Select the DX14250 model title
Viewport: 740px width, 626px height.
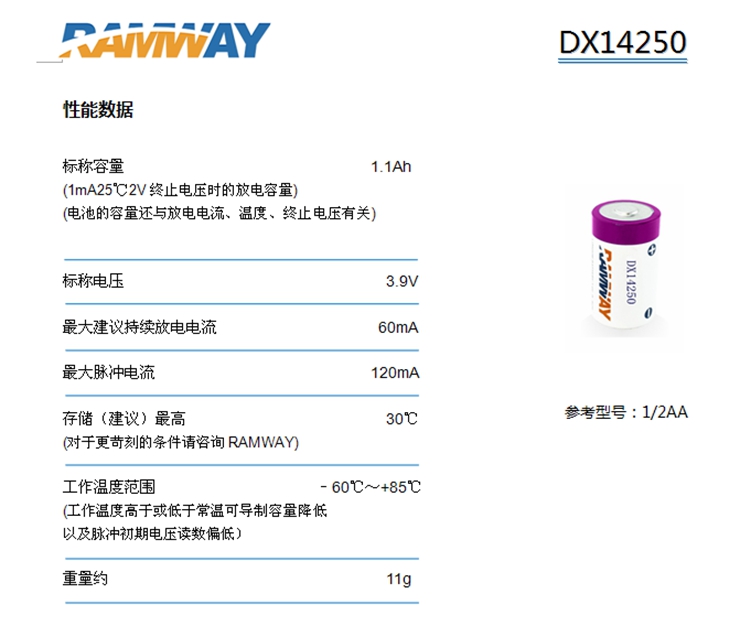click(x=622, y=42)
